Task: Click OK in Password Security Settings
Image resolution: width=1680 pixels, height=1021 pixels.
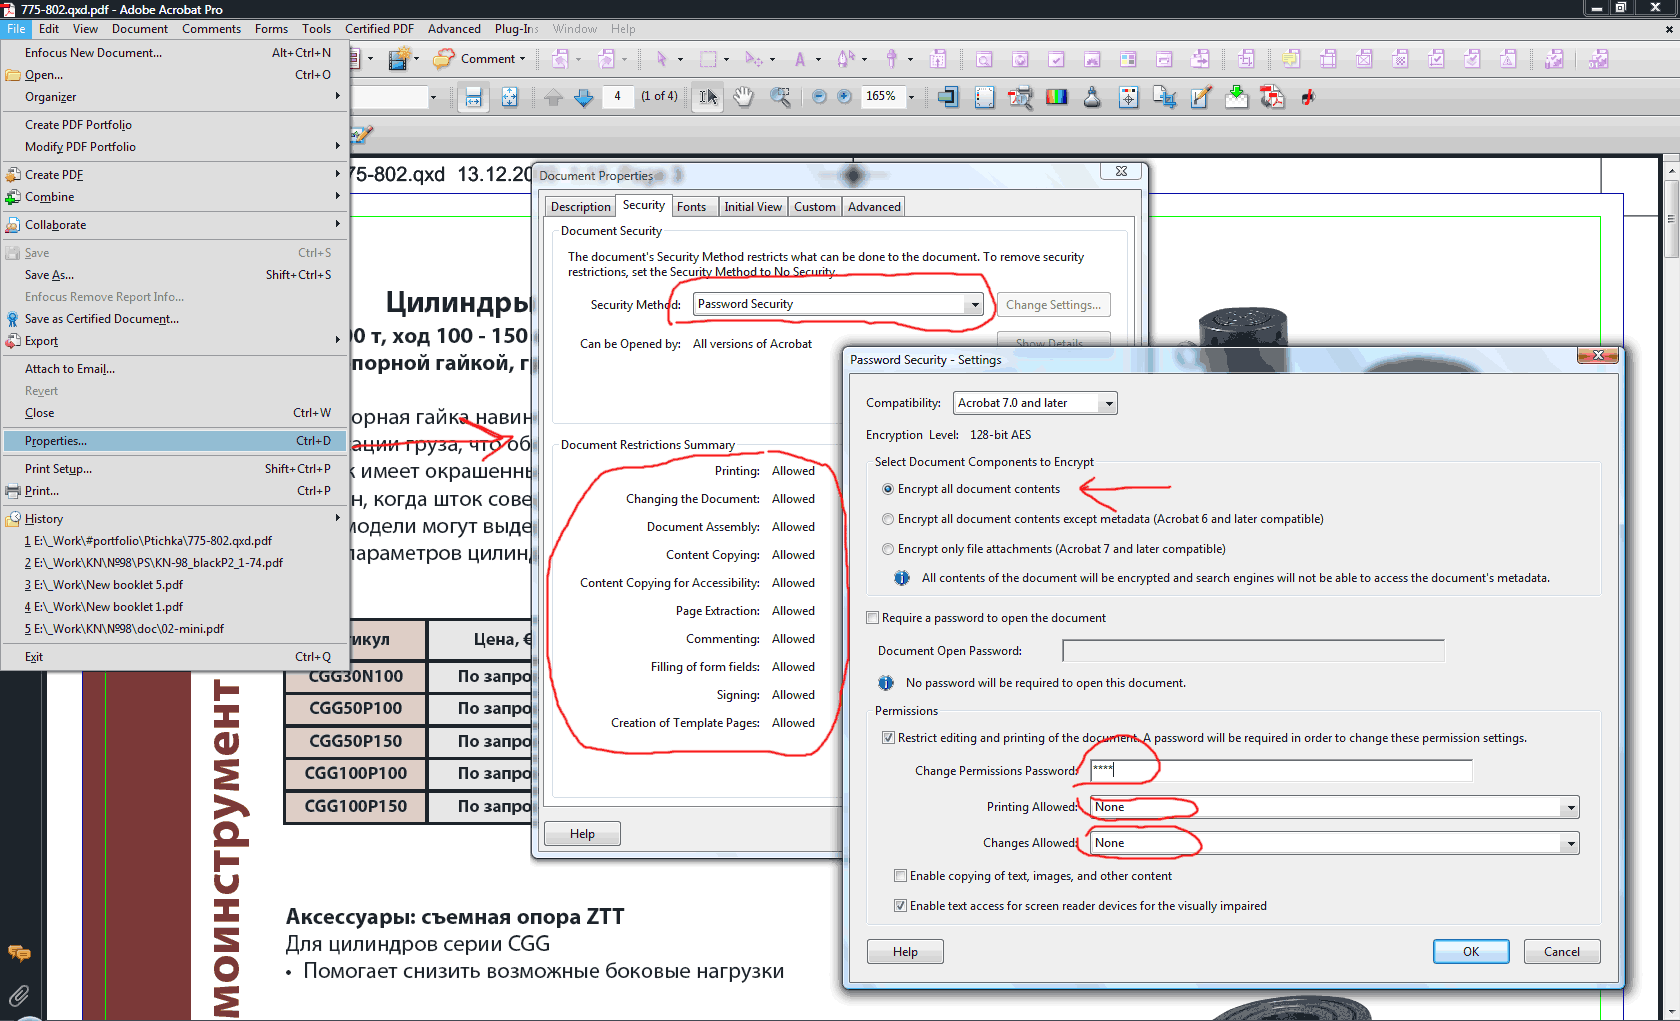Action: coord(1471,952)
